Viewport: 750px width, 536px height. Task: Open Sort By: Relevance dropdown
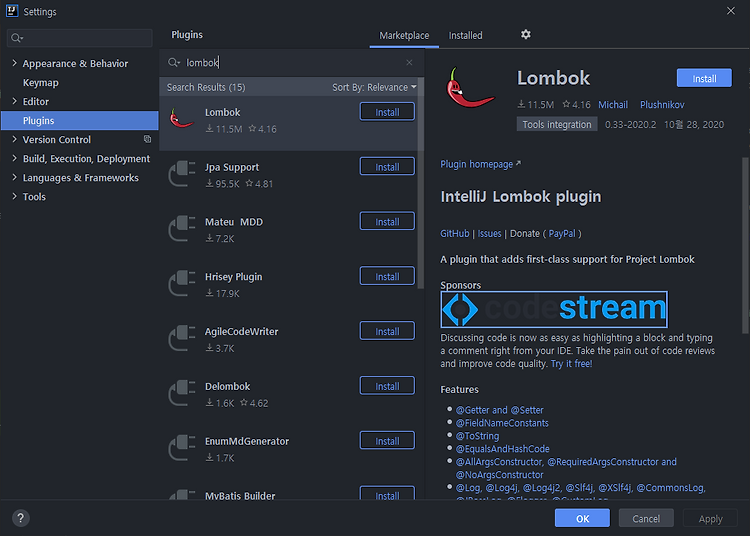[374, 88]
